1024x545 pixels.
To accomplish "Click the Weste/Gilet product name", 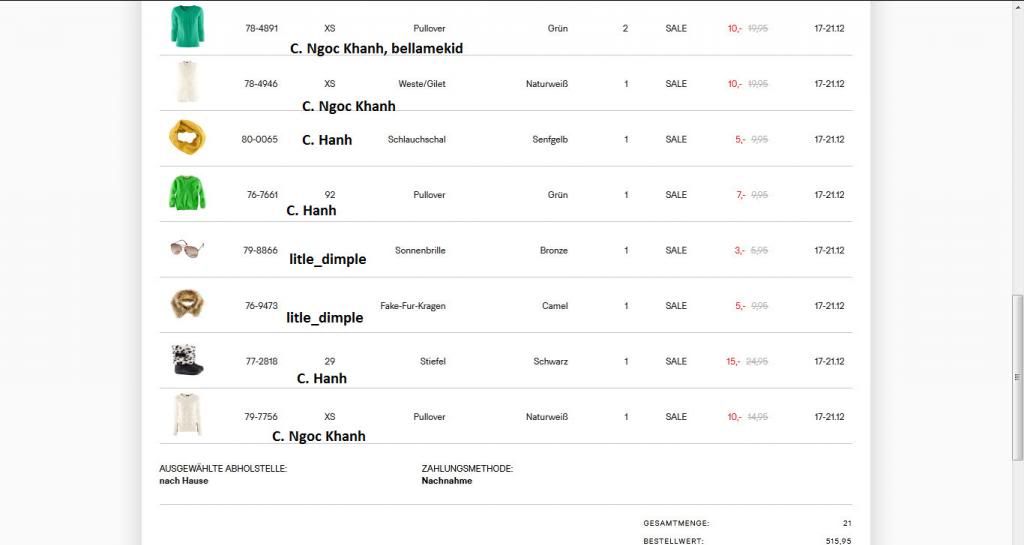I will 422,84.
